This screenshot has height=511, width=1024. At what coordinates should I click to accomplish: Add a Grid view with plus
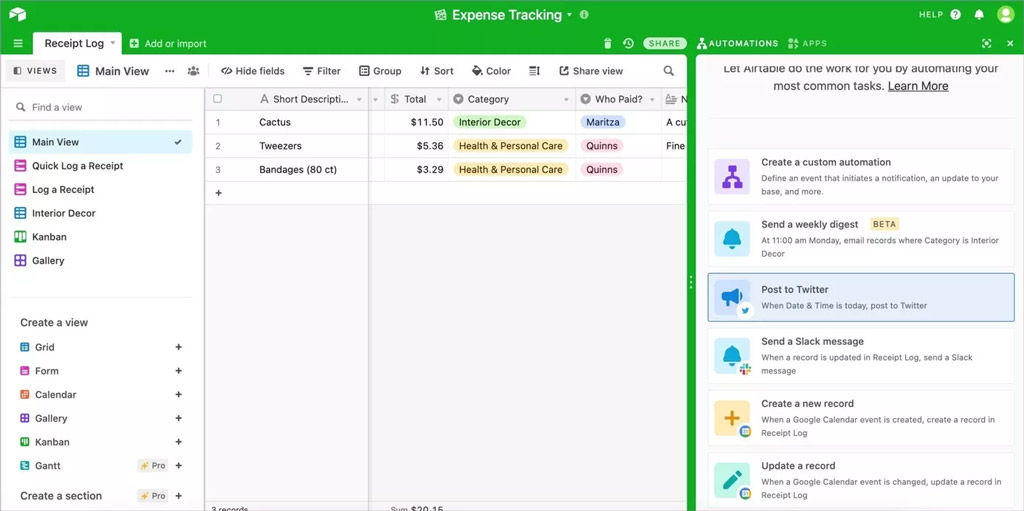click(x=178, y=347)
